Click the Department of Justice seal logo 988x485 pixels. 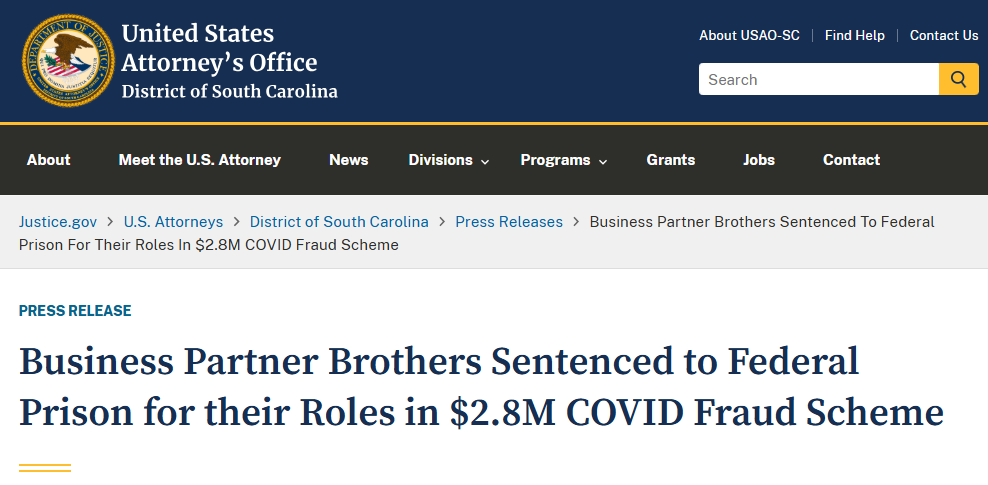click(x=69, y=60)
